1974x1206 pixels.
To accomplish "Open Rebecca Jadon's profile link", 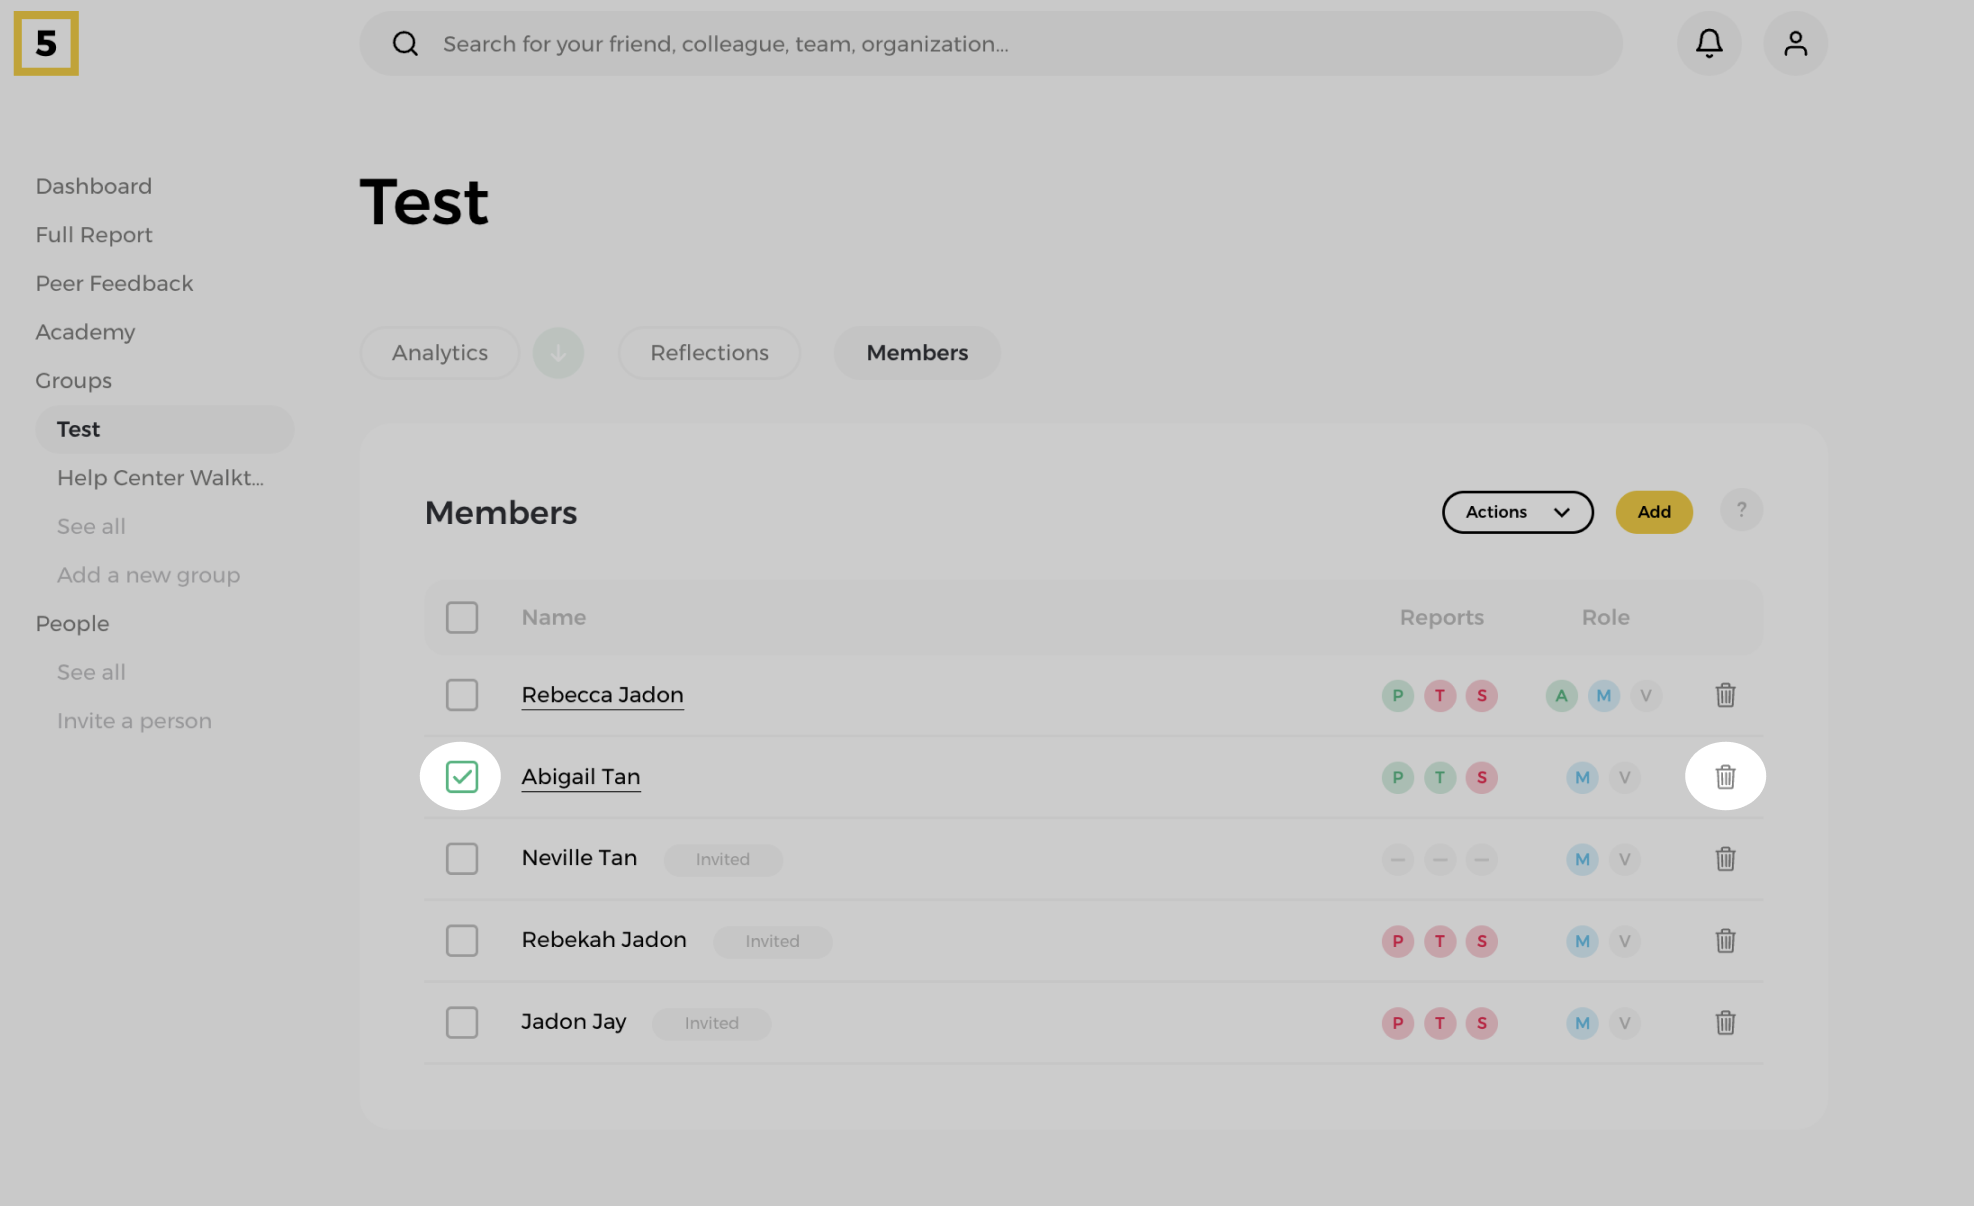I will (602, 695).
